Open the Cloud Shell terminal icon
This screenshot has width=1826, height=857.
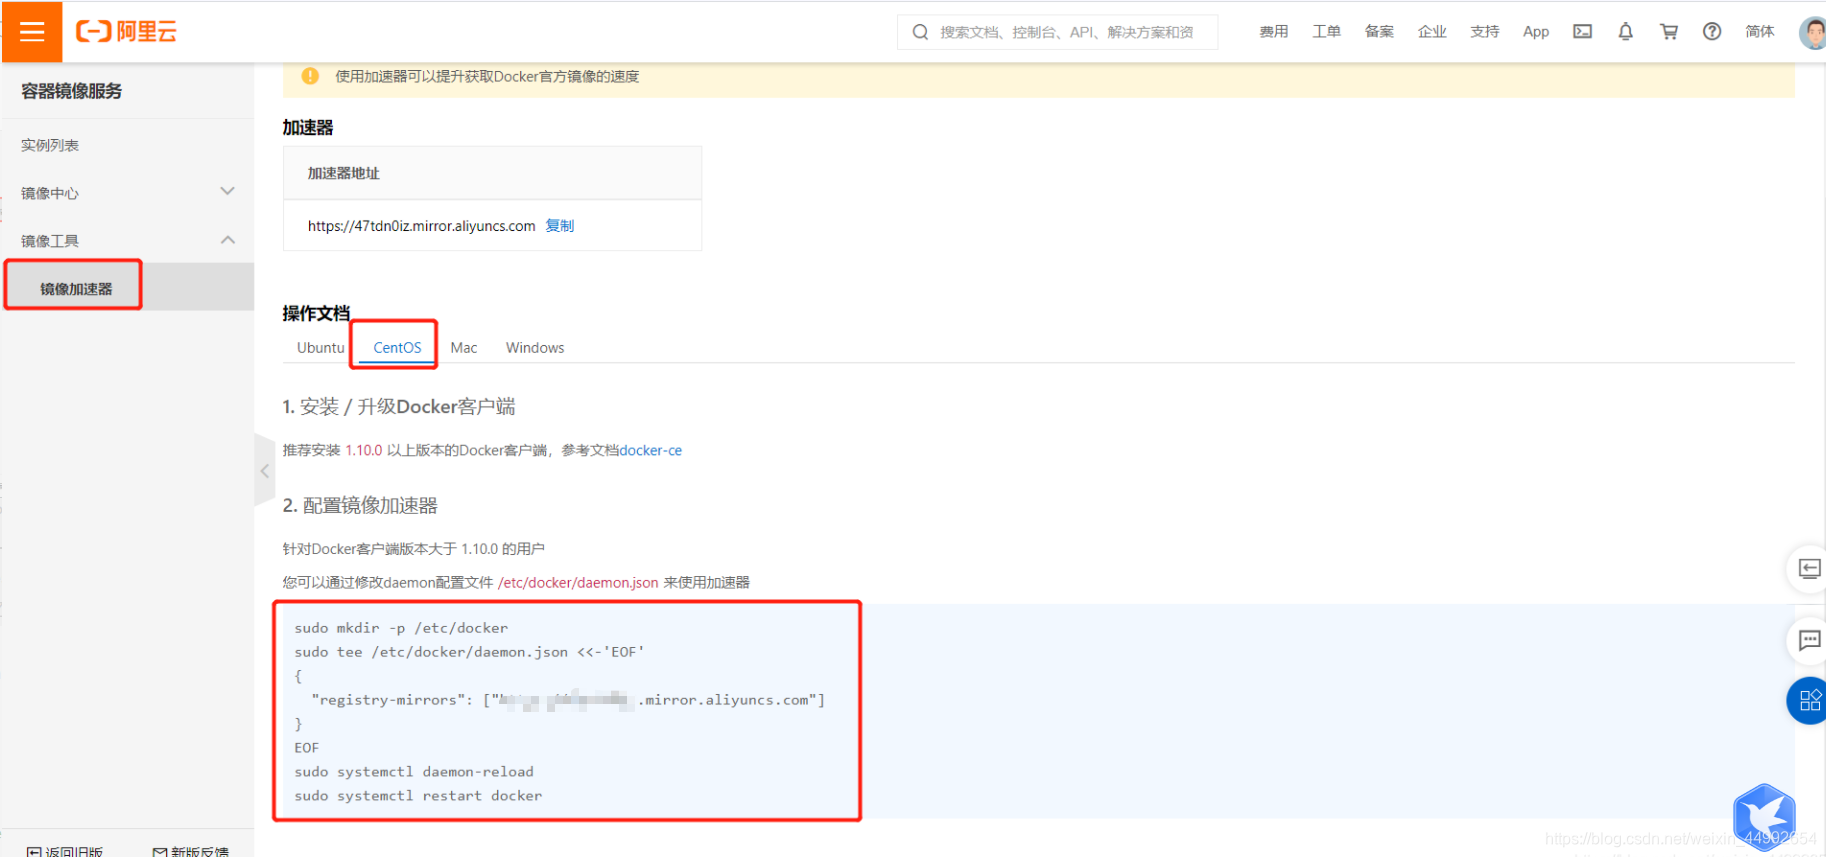click(x=1582, y=32)
